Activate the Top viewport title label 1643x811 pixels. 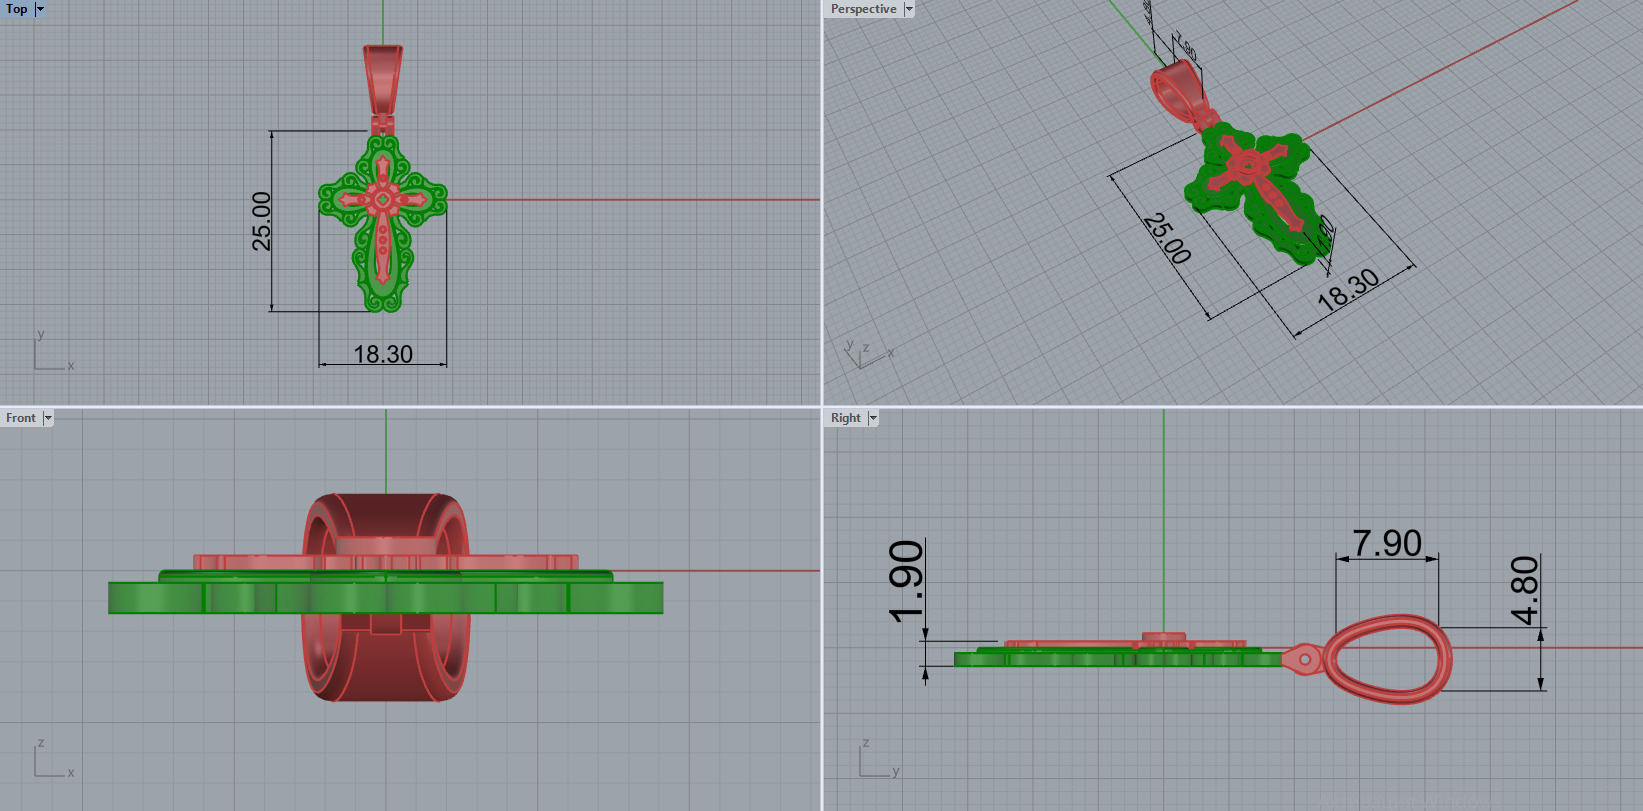17,9
